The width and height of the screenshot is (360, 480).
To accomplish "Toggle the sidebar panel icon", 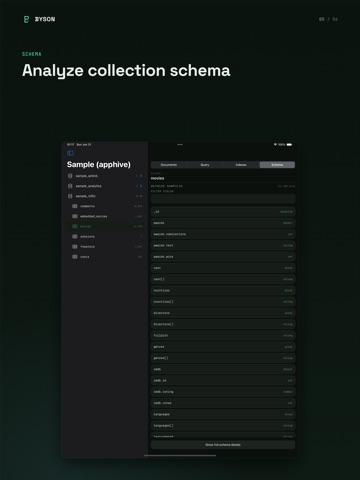I will tap(70, 153).
